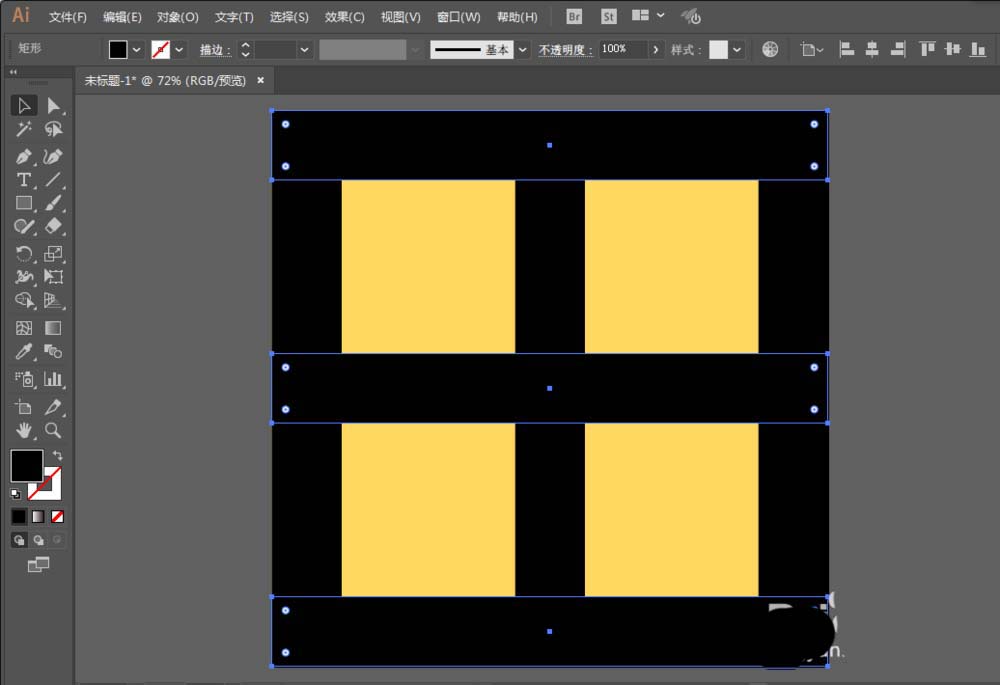Image resolution: width=1000 pixels, height=685 pixels.
Task: Select the Gradient tool
Action: coord(54,328)
